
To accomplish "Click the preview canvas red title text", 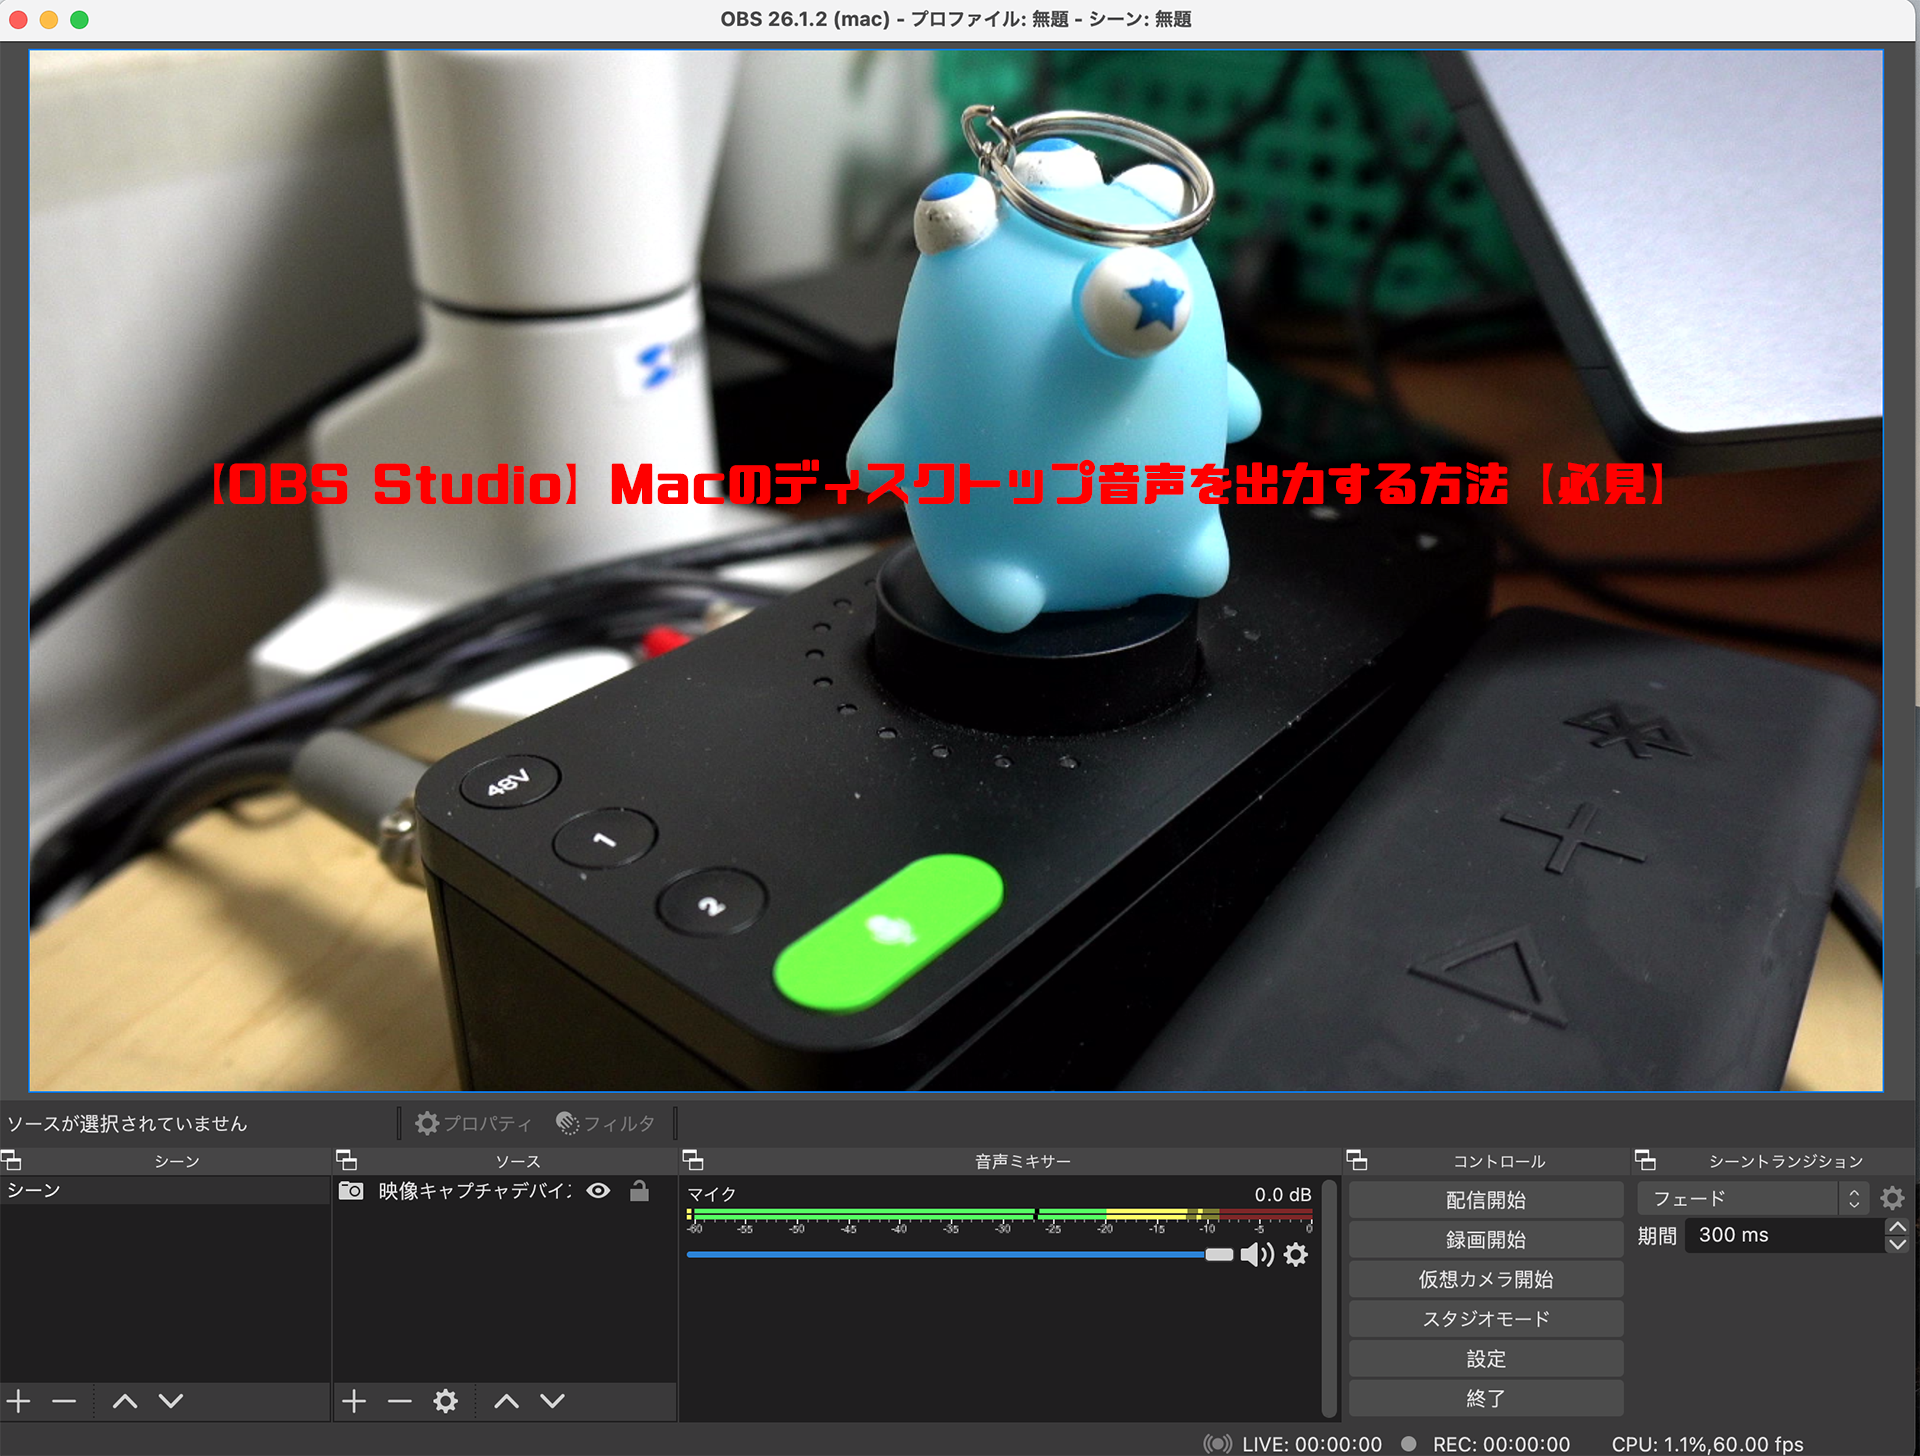I will point(939,485).
